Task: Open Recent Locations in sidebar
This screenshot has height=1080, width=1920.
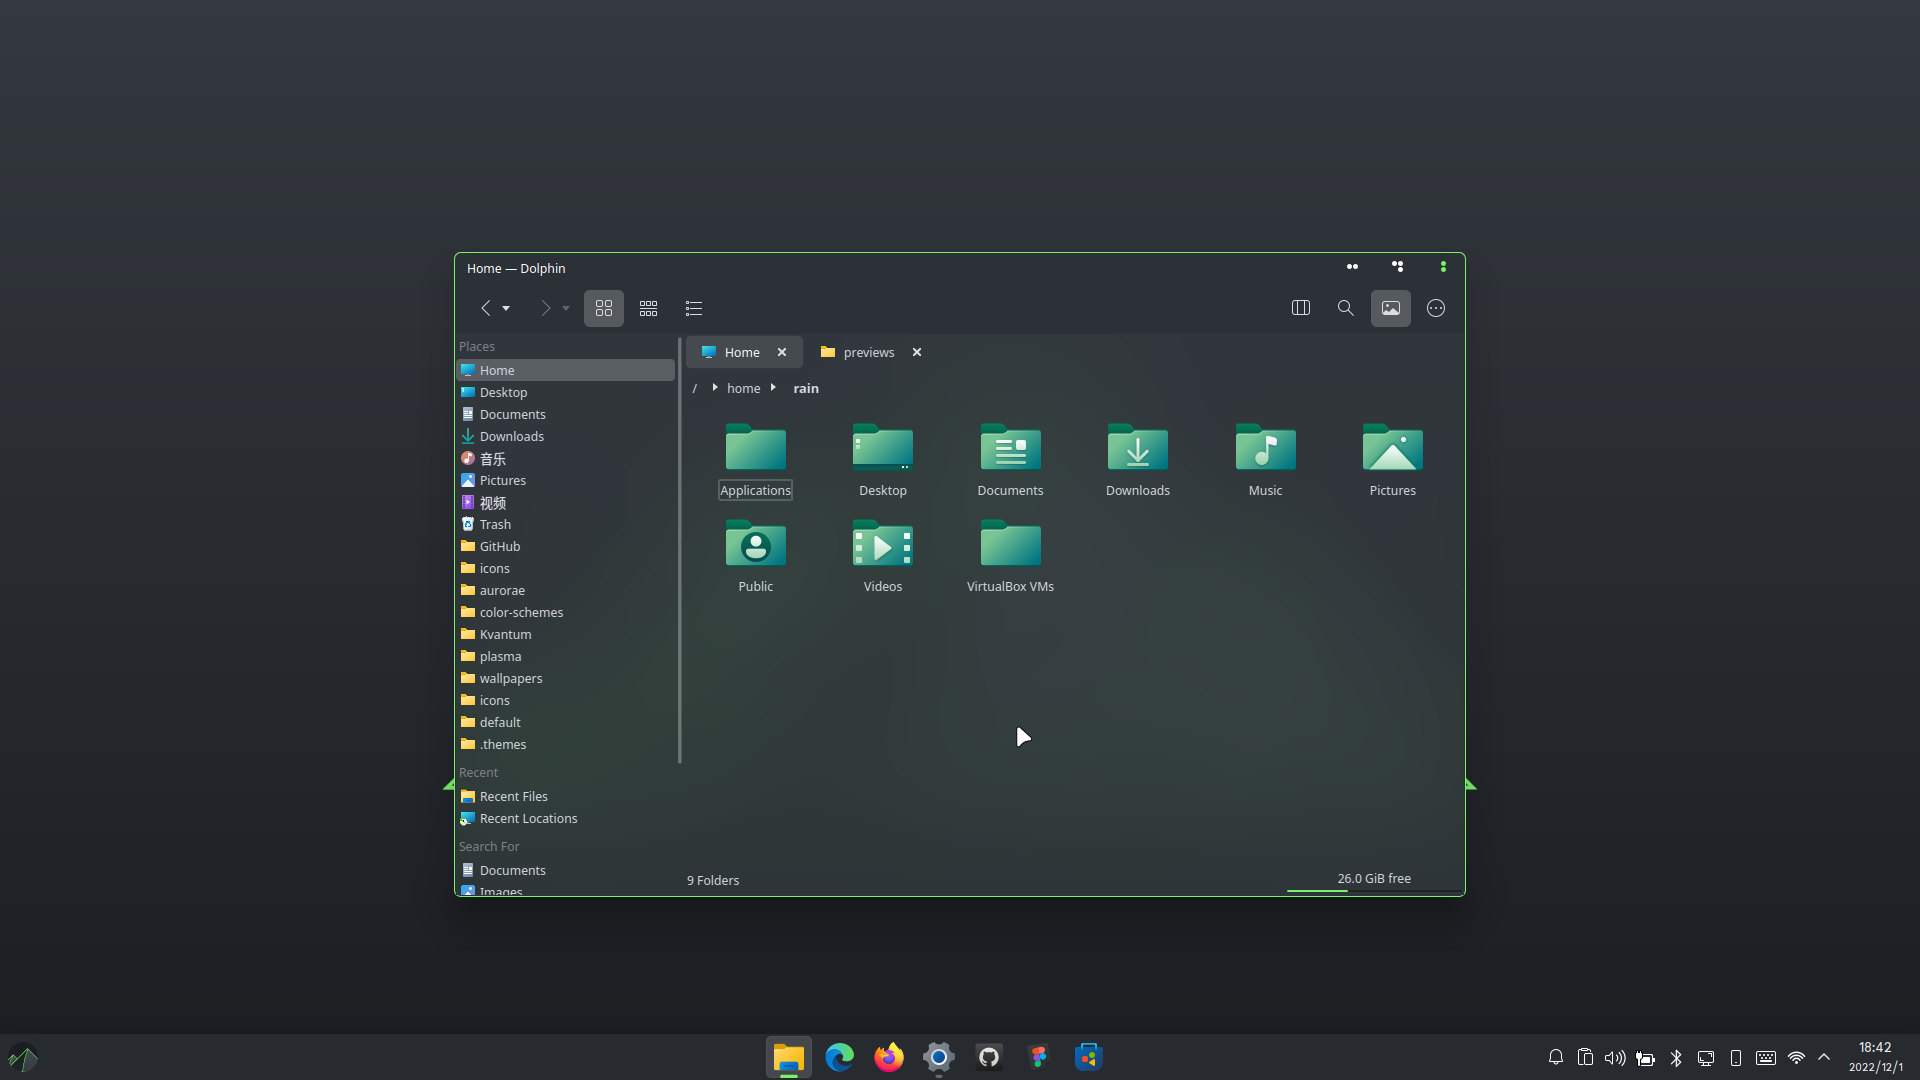Action: pyautogui.click(x=566, y=818)
